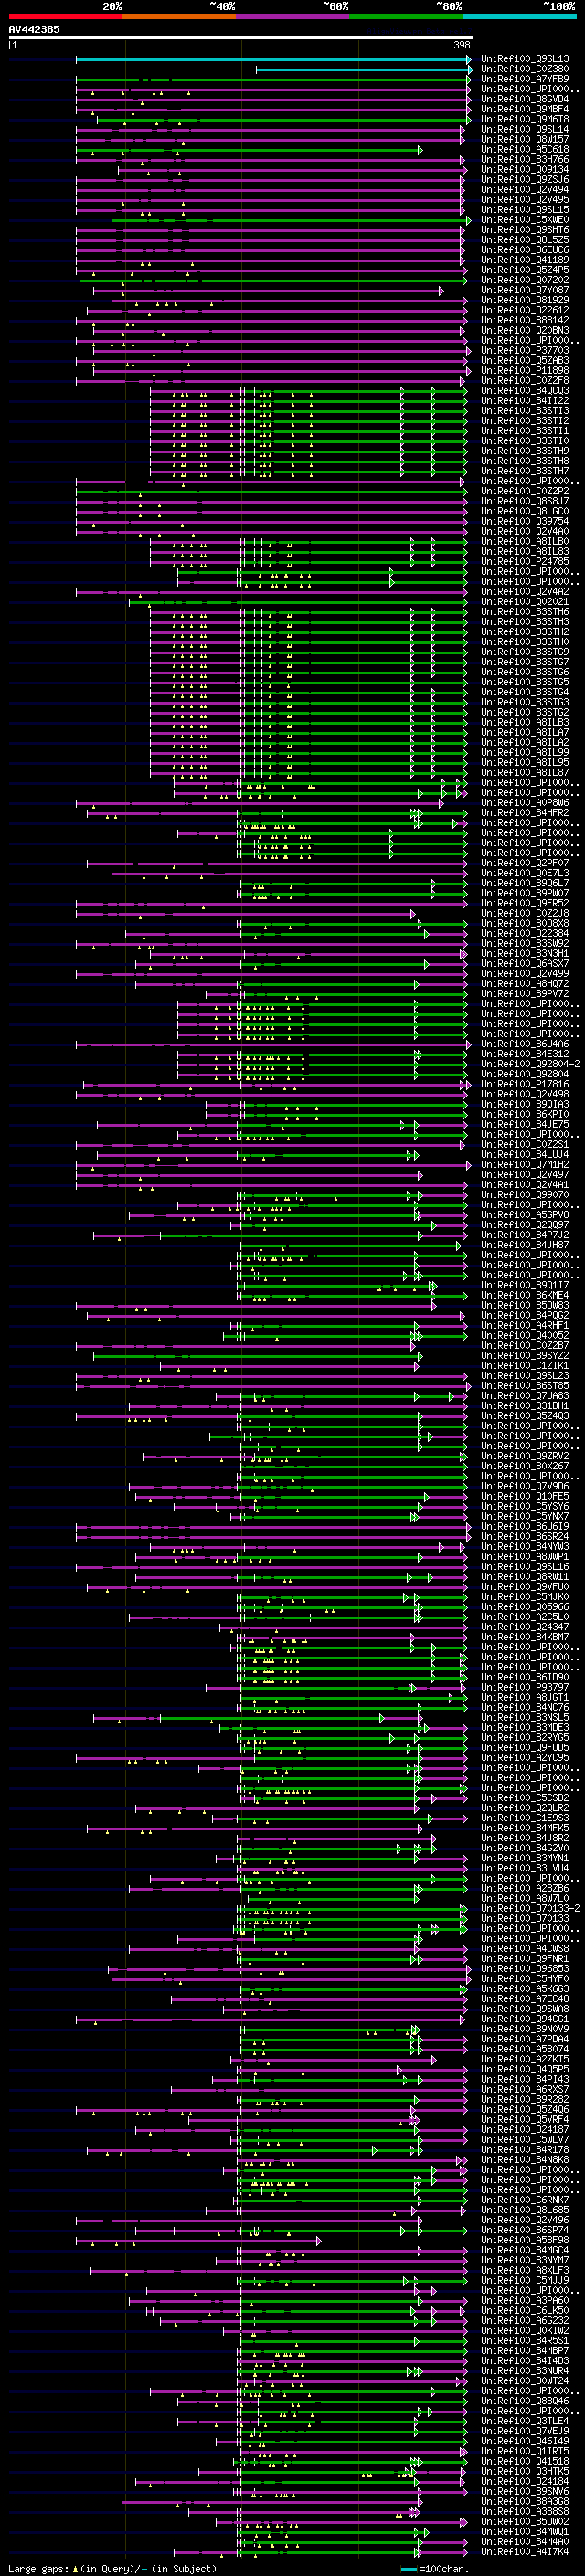Viewport: 585px width, 2576px height.
Task: Select the label UniRef100_Q8L5Z5
Action: click(525, 240)
